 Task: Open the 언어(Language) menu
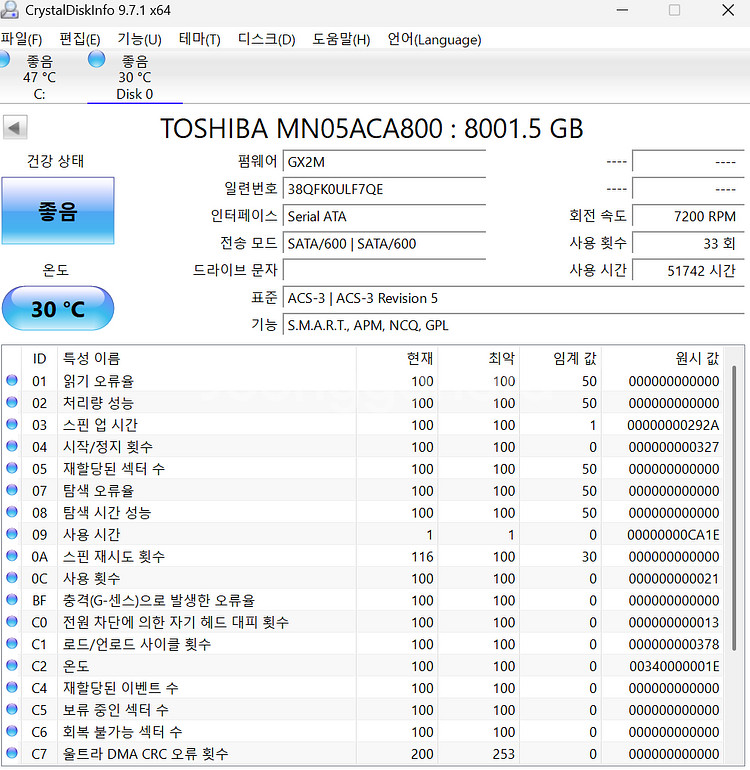coord(434,39)
